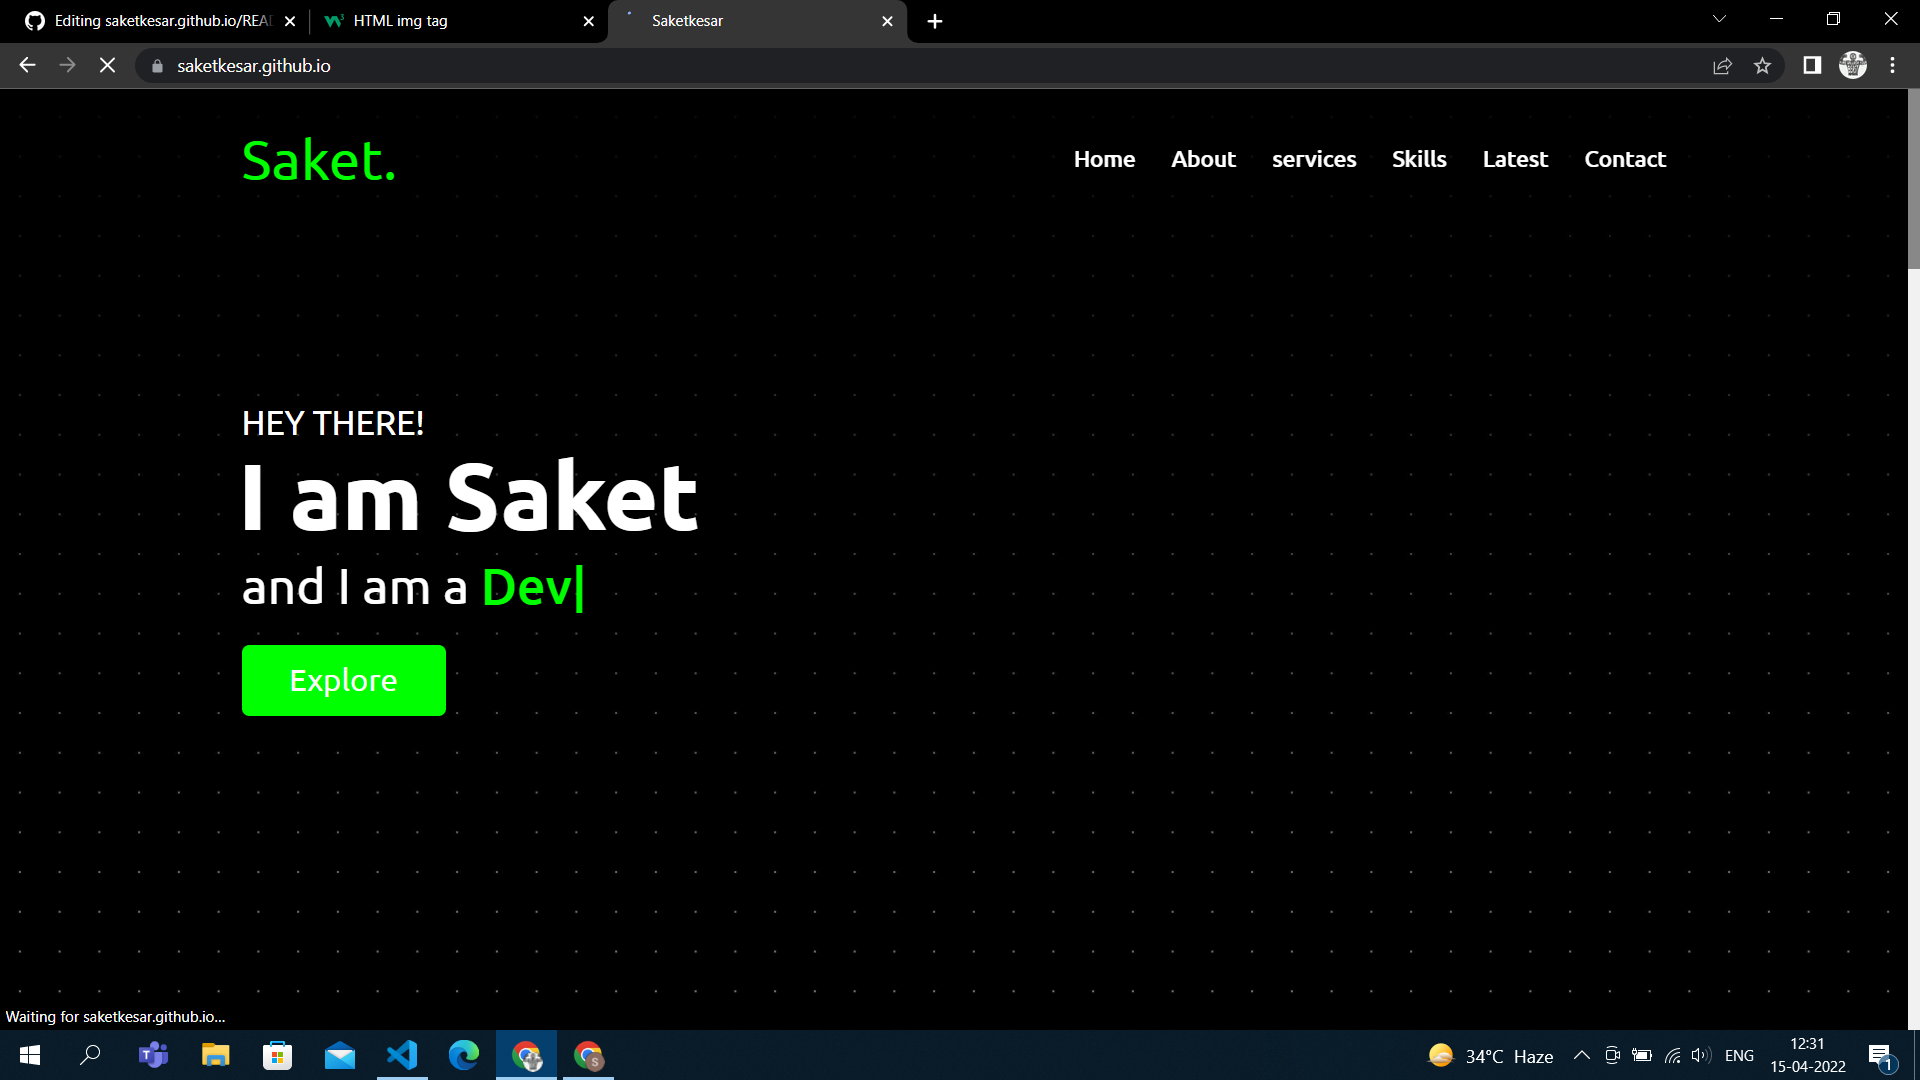Go to the Latest nav link

pyautogui.click(x=1515, y=159)
